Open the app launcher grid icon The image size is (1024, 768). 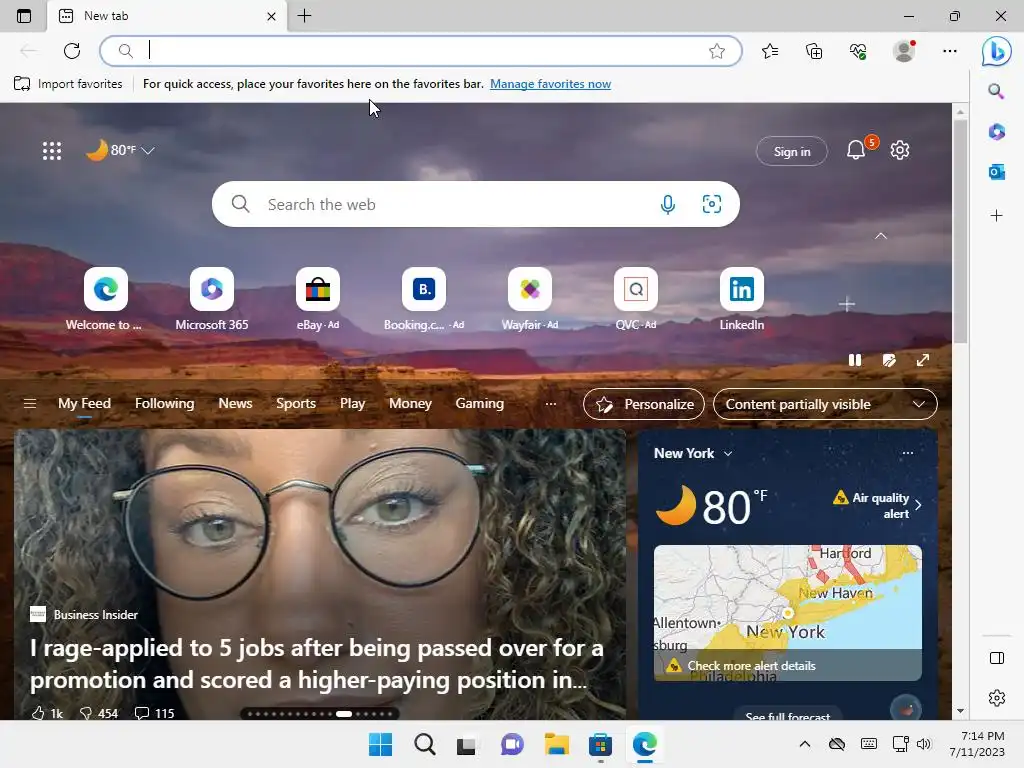[x=52, y=151]
